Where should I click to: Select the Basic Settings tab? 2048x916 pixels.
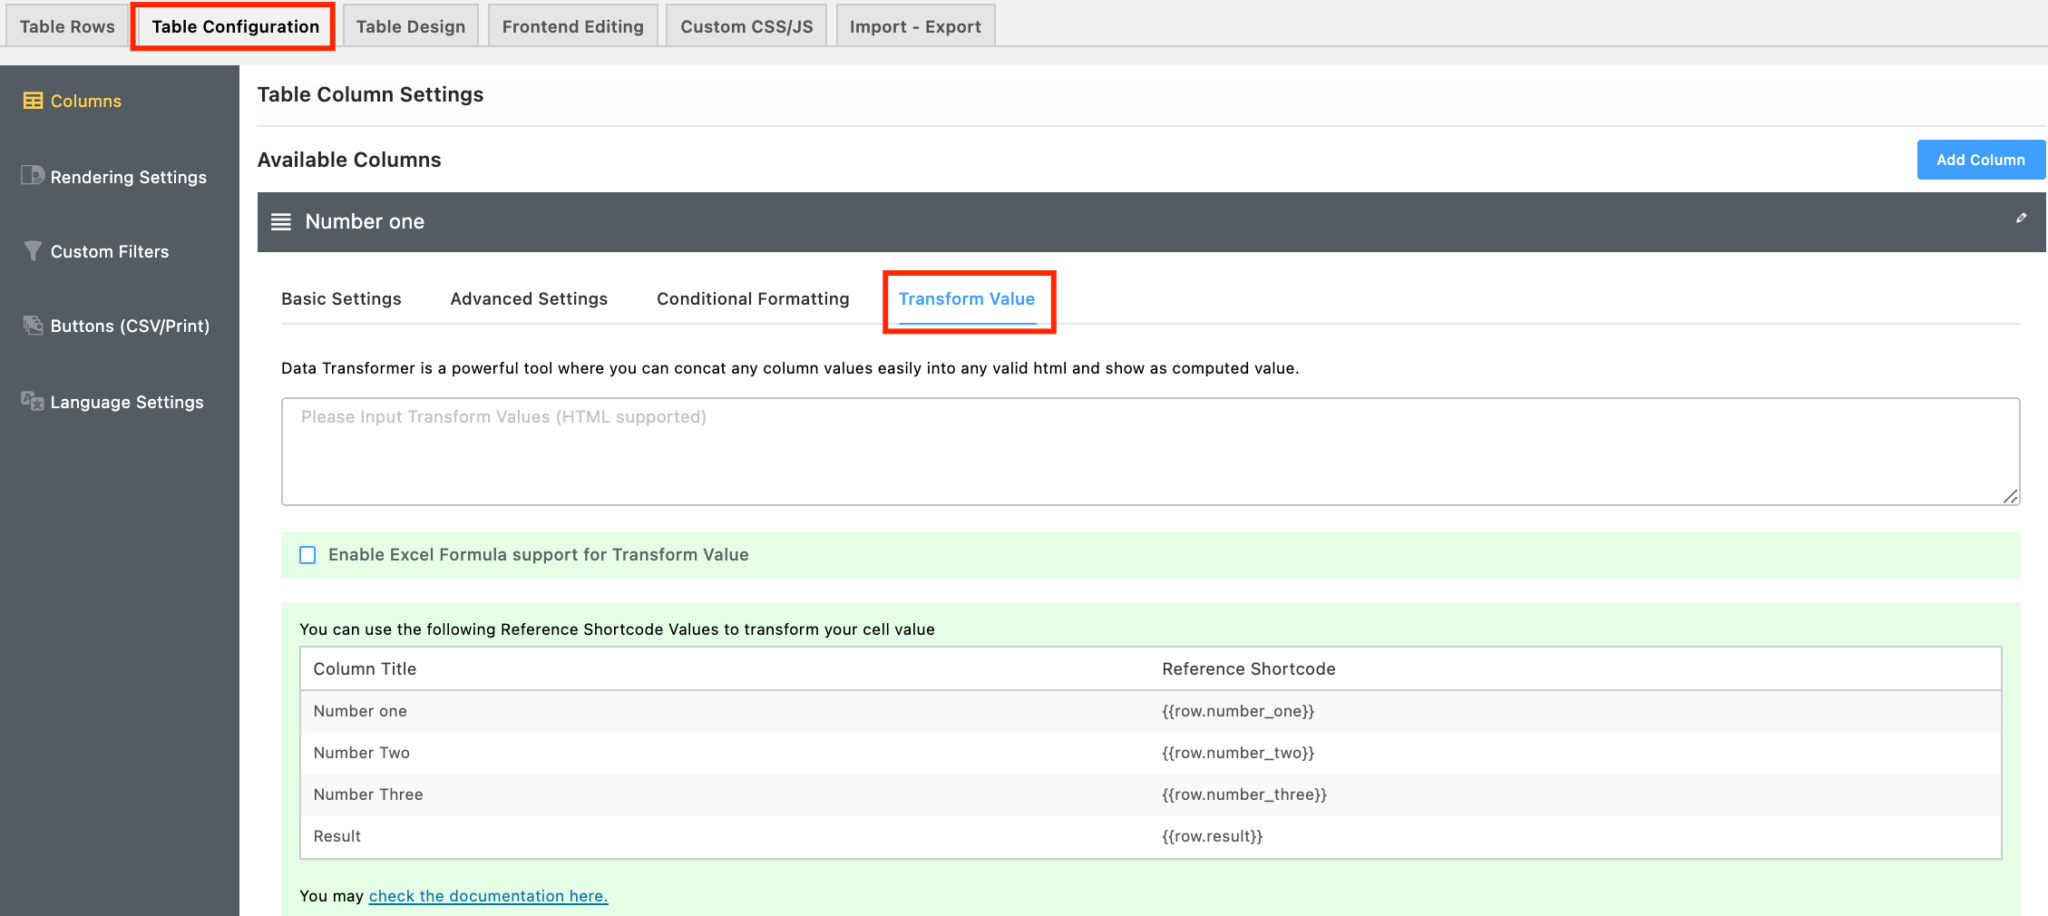[341, 298]
